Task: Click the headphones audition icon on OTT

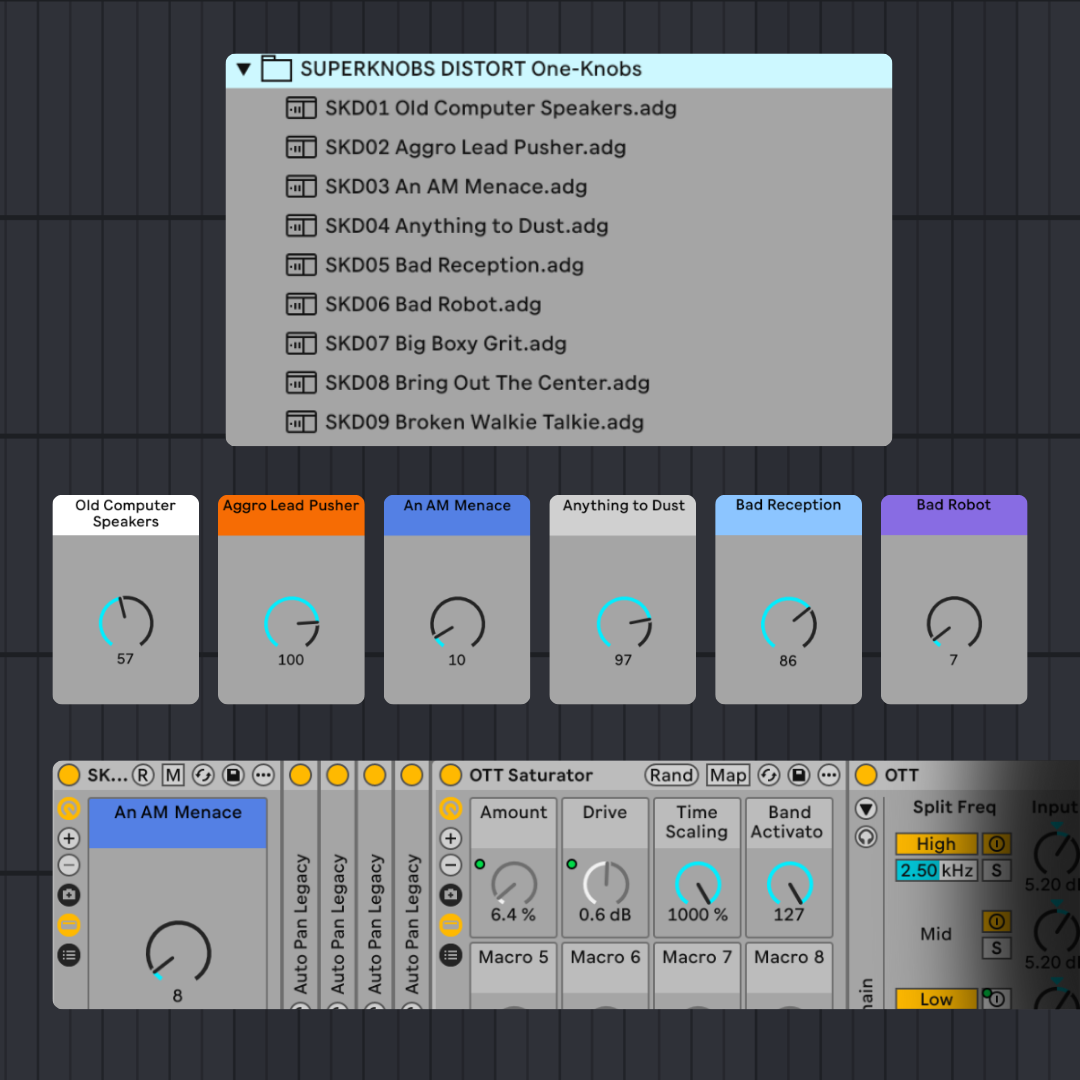Action: 865,836
